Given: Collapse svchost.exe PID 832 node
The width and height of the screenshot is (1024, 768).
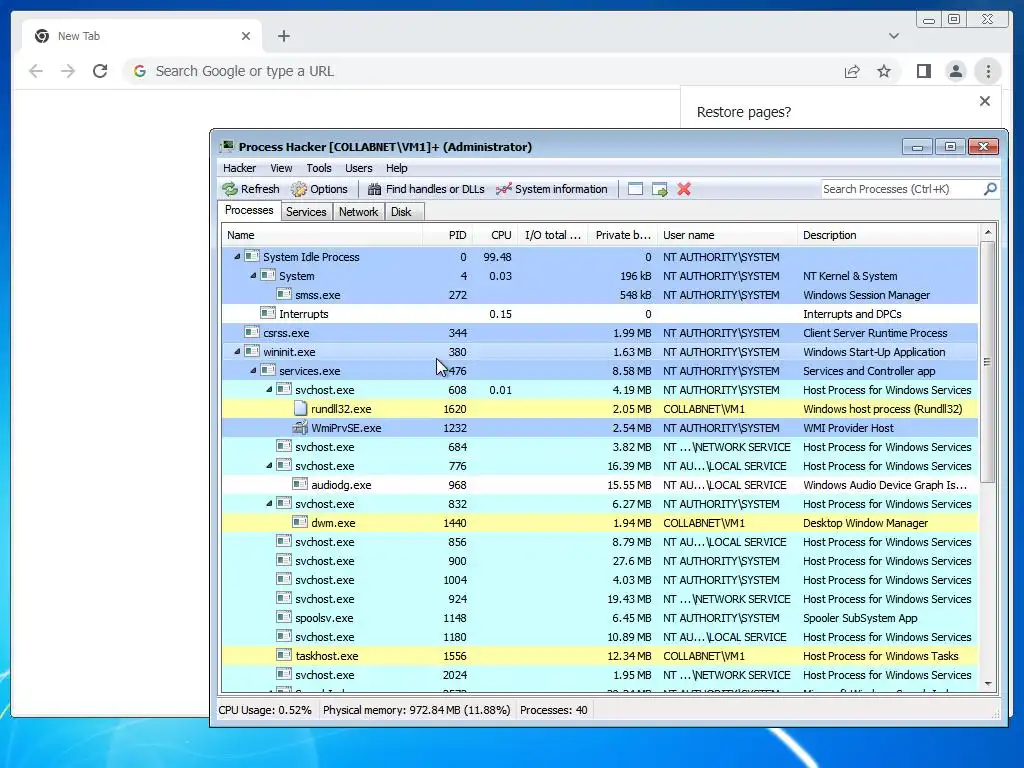Looking at the screenshot, I should 269,504.
